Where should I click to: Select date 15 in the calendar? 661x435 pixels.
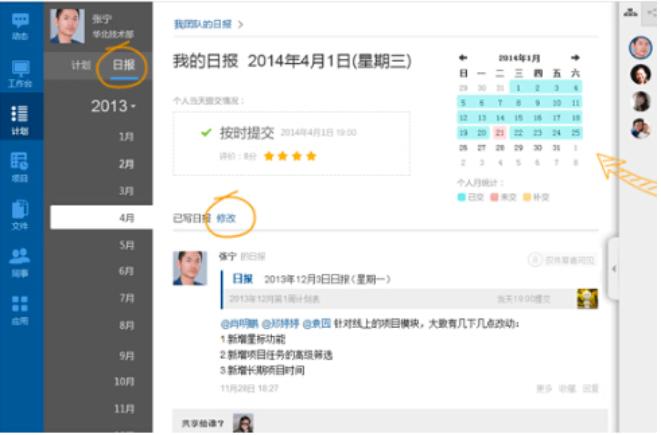[519, 118]
